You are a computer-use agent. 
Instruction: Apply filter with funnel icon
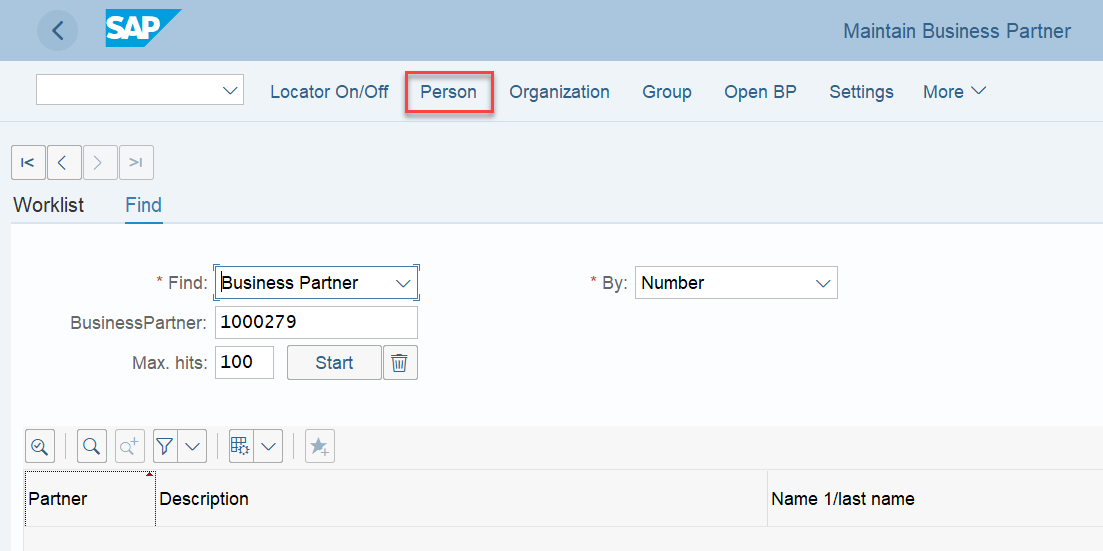tap(165, 446)
